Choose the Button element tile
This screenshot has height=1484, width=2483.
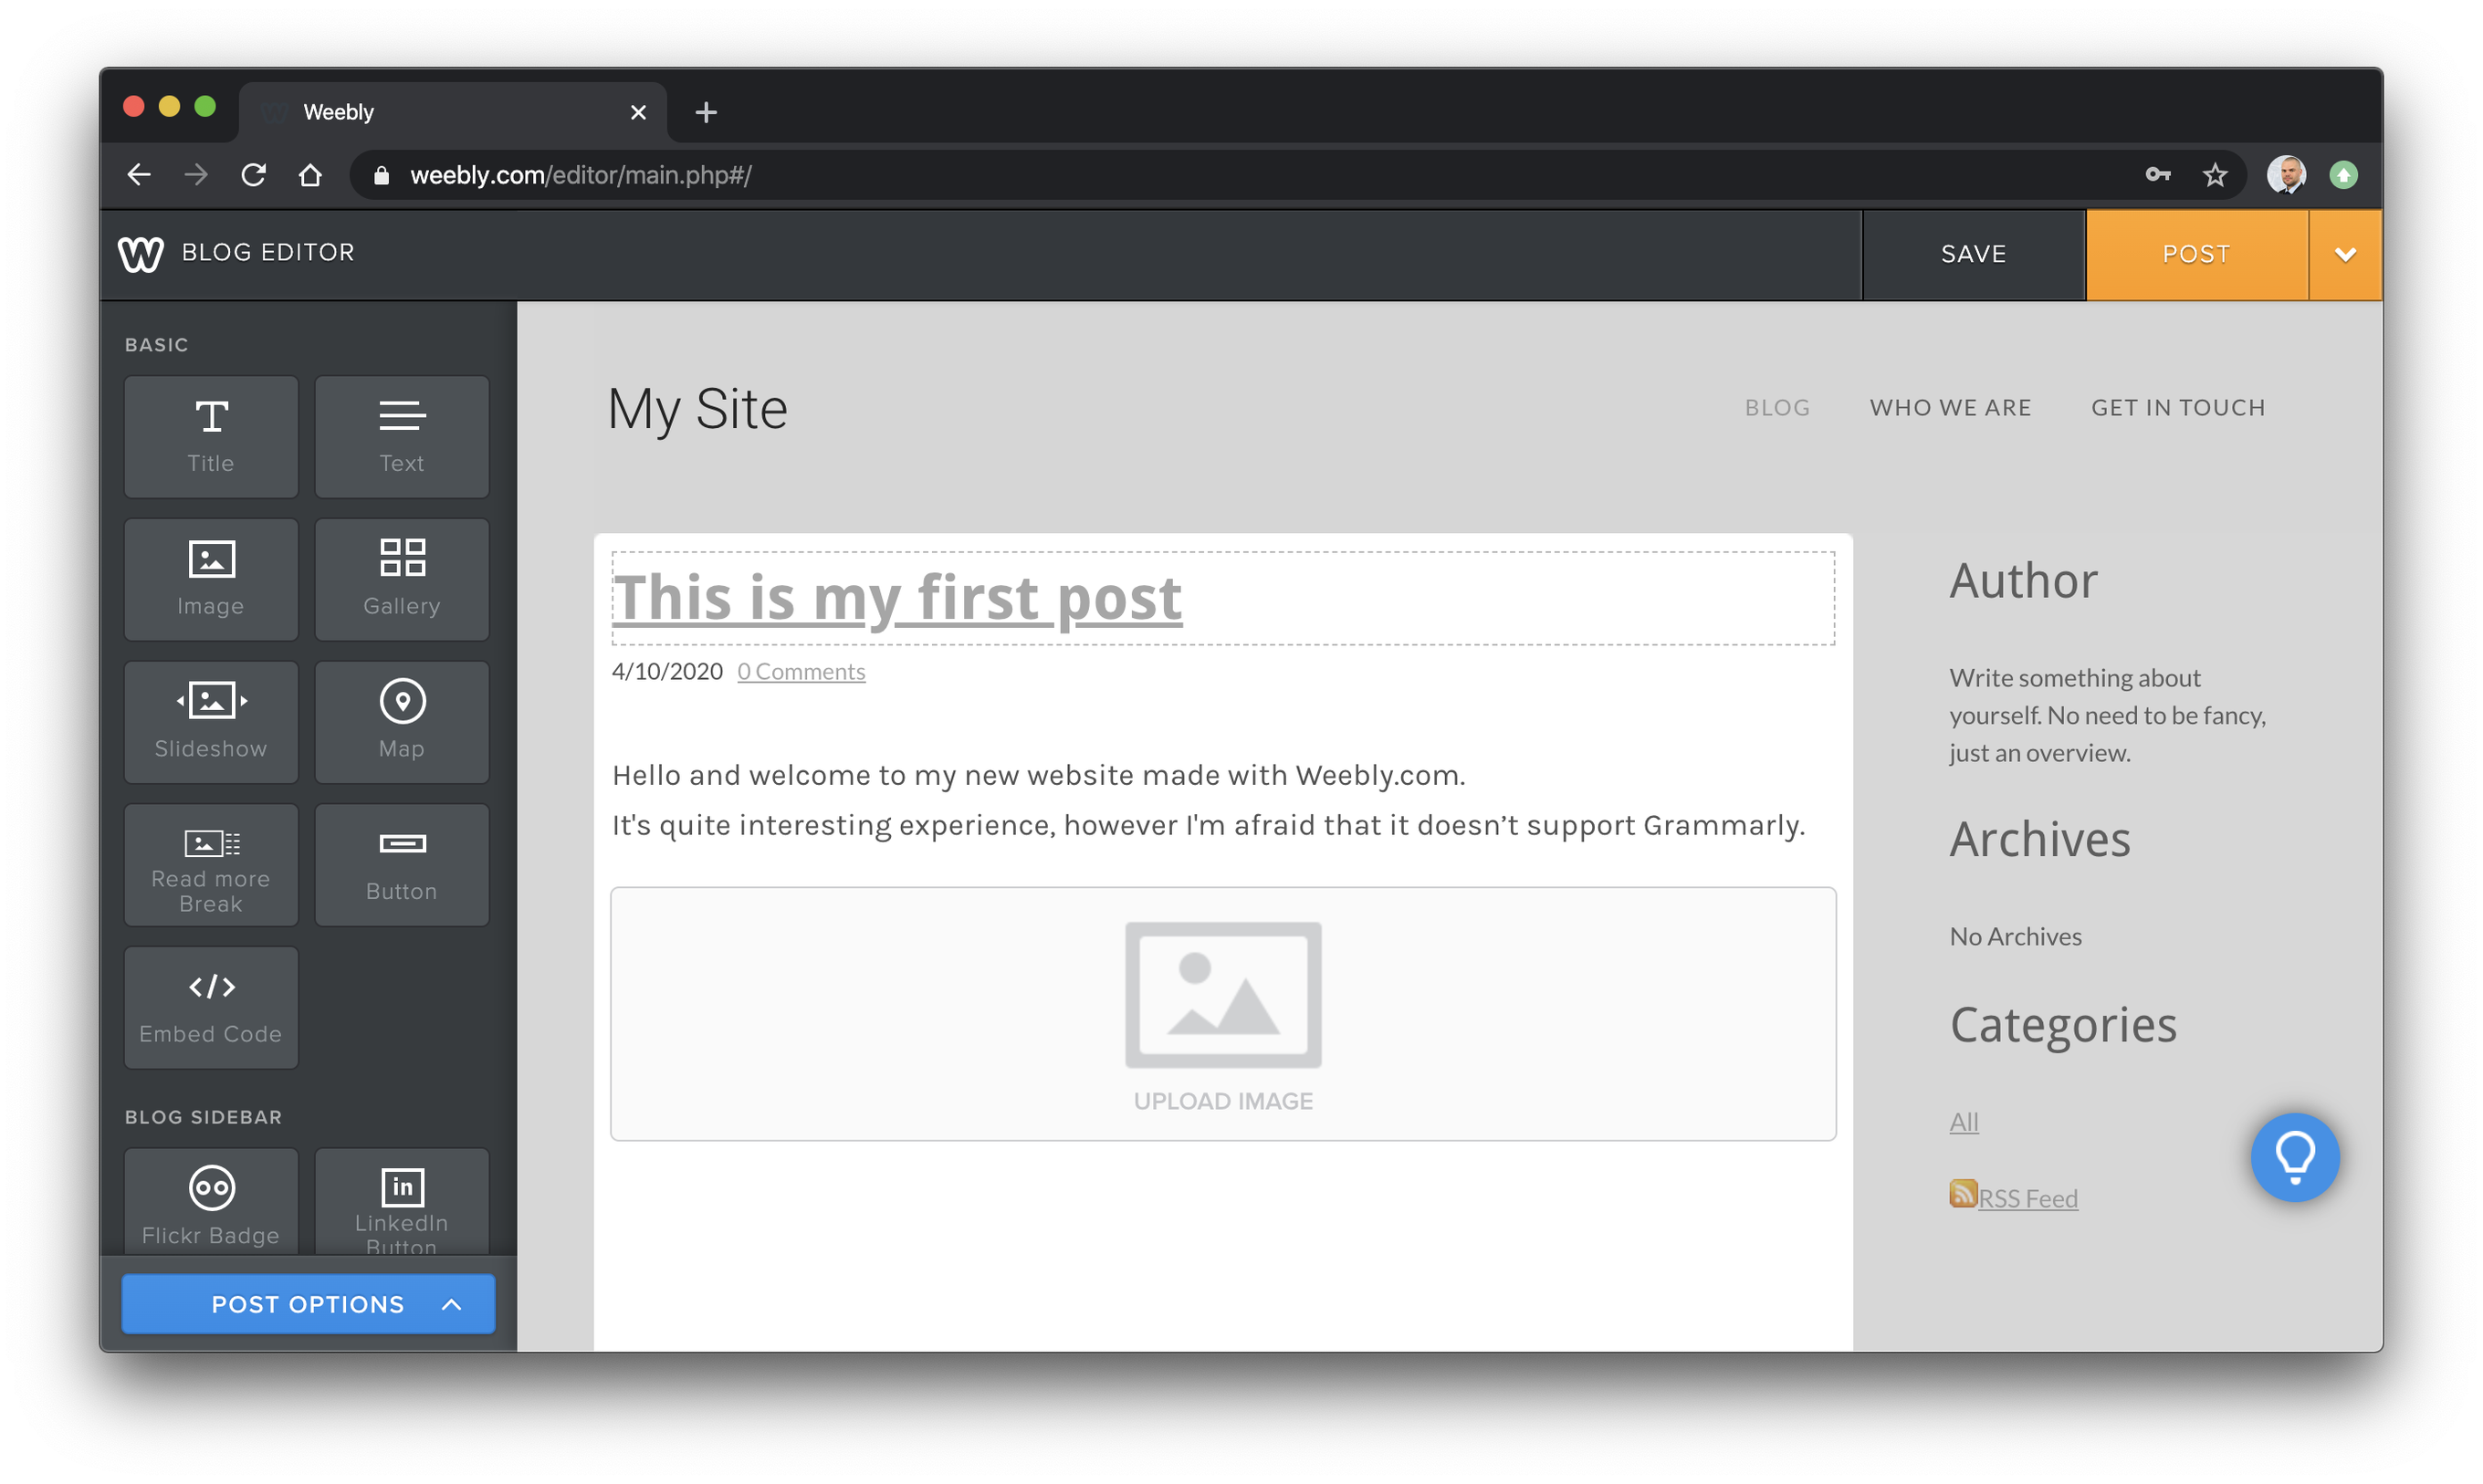pyautogui.click(x=402, y=865)
